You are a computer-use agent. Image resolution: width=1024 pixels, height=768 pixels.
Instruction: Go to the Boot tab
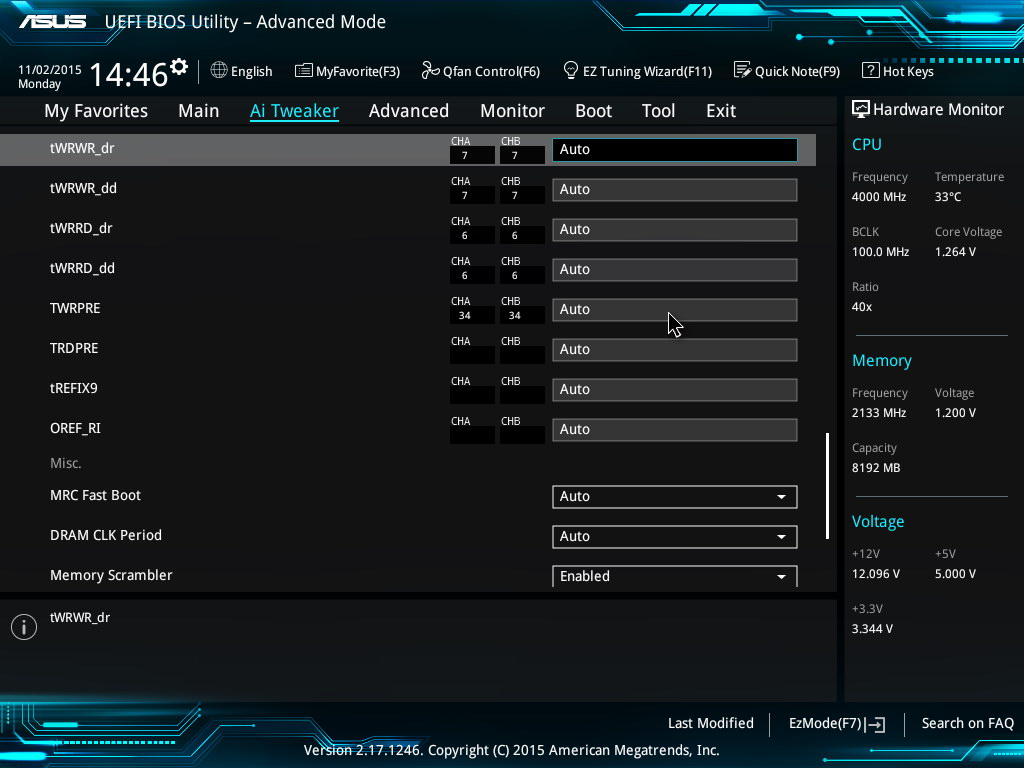click(x=593, y=111)
